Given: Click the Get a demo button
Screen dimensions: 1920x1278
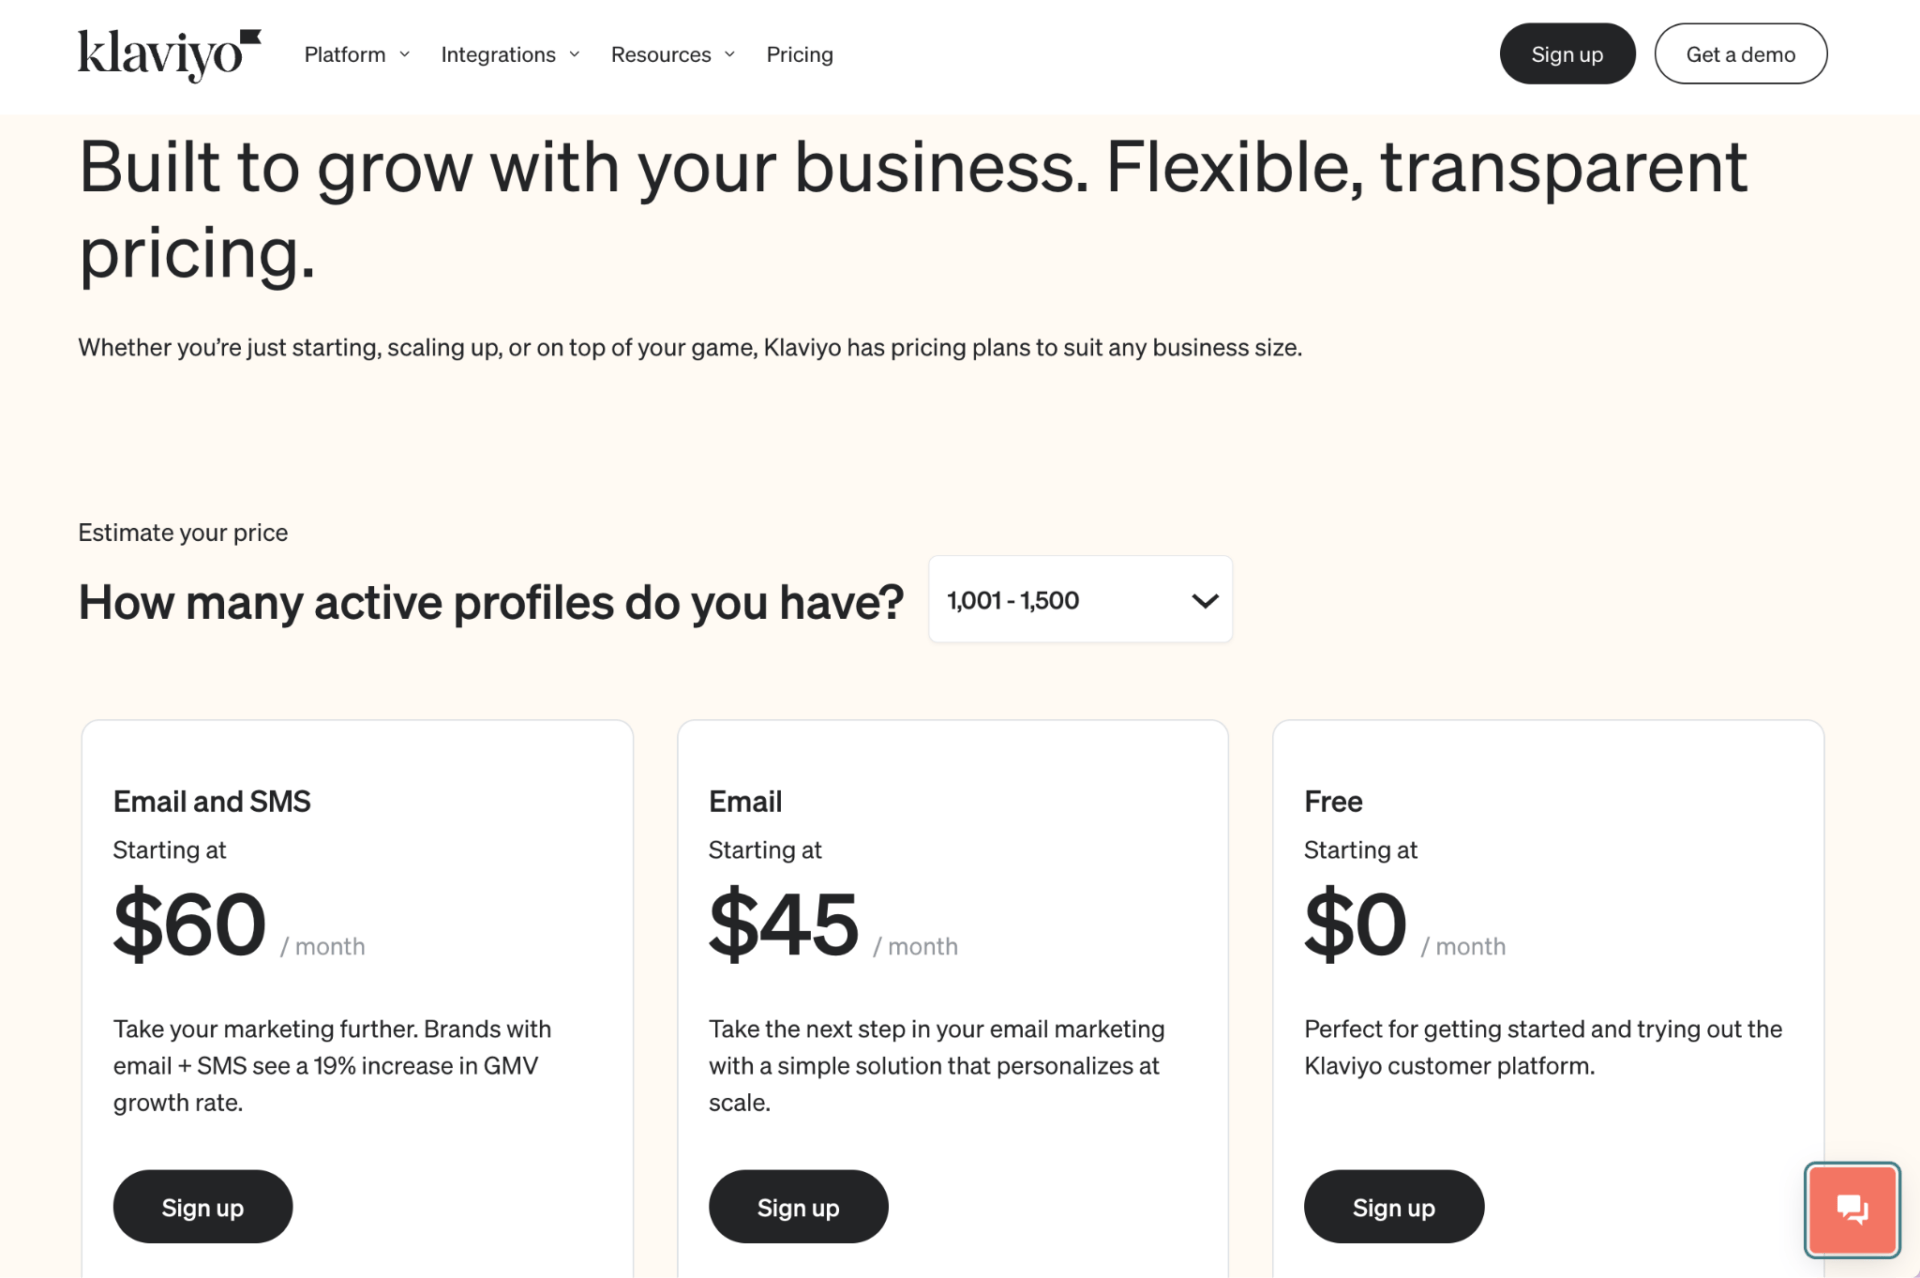Looking at the screenshot, I should (x=1740, y=53).
